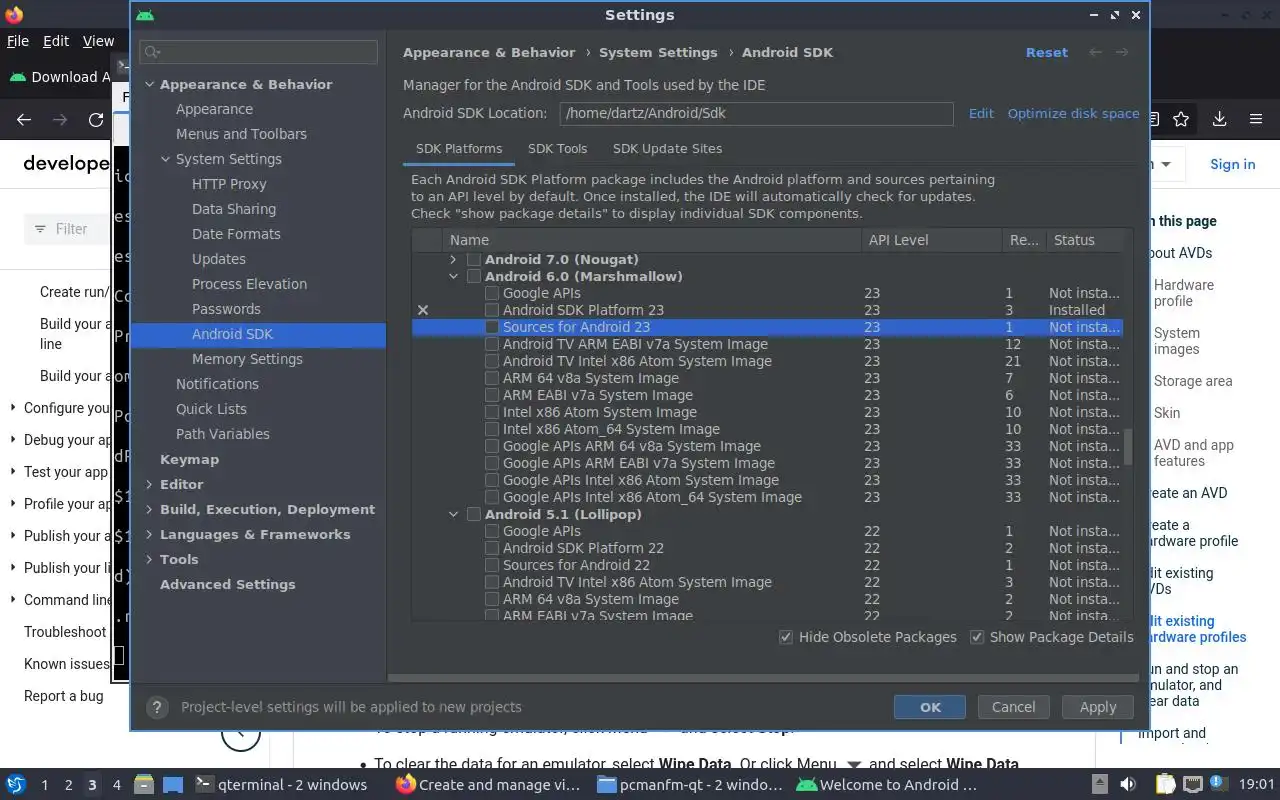1280x800 pixels.
Task: Open the Edit menu in background window
Action: tap(56, 41)
